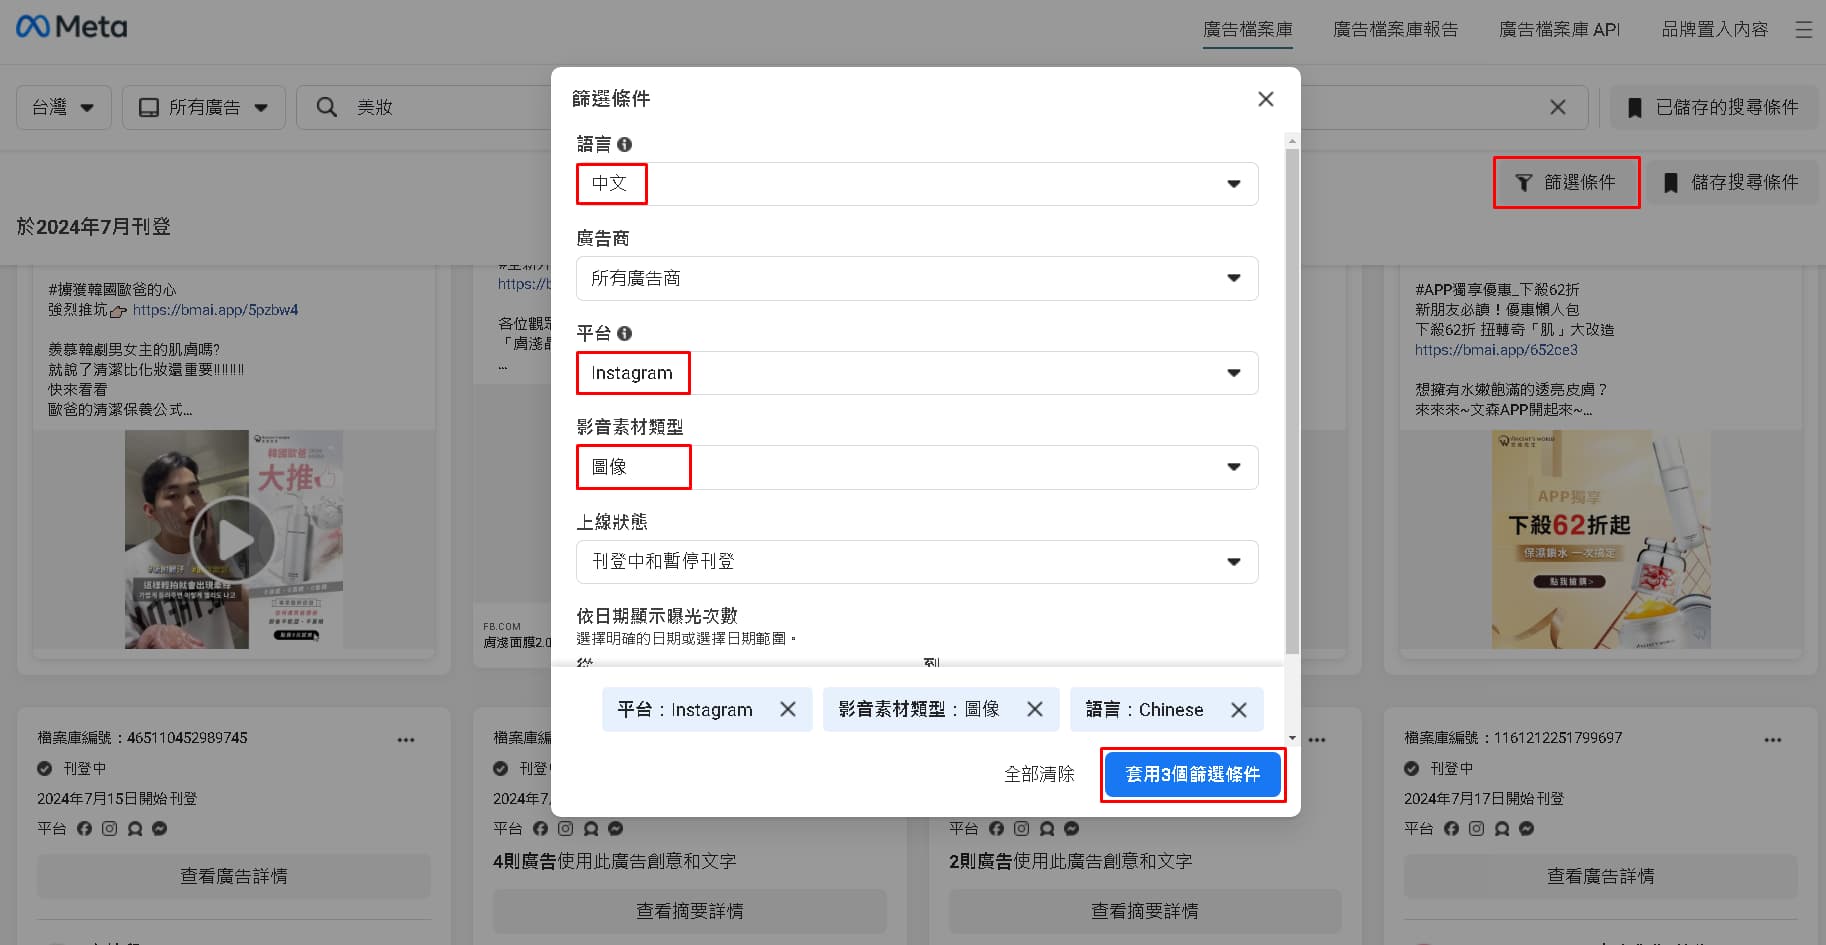
Task: Click the platform info icon
Action: coord(624,333)
